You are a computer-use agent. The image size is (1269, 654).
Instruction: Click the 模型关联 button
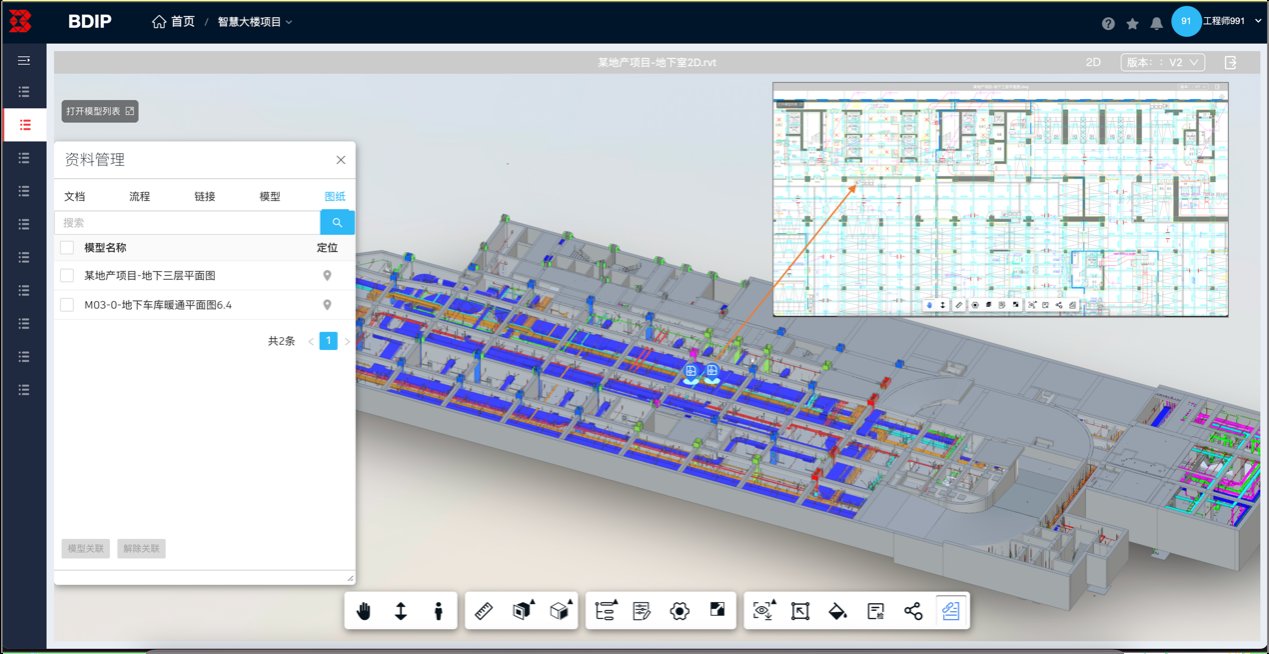[x=85, y=549]
